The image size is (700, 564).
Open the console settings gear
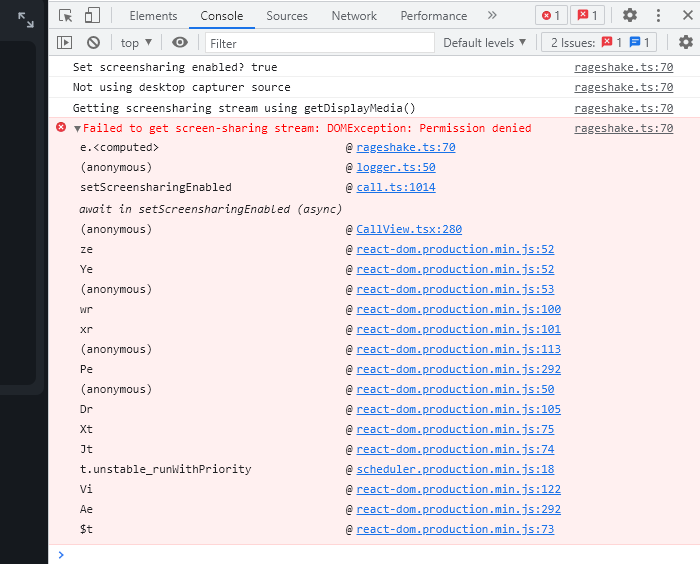coord(686,43)
